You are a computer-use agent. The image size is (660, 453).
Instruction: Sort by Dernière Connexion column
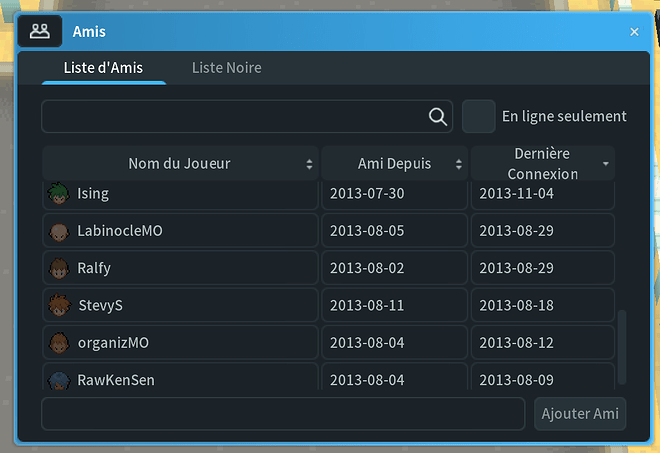click(x=543, y=163)
